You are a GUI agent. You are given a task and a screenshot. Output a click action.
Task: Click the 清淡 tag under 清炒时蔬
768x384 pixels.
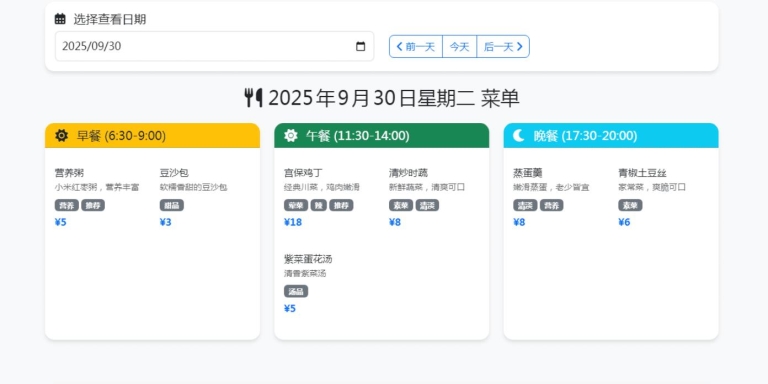427,205
